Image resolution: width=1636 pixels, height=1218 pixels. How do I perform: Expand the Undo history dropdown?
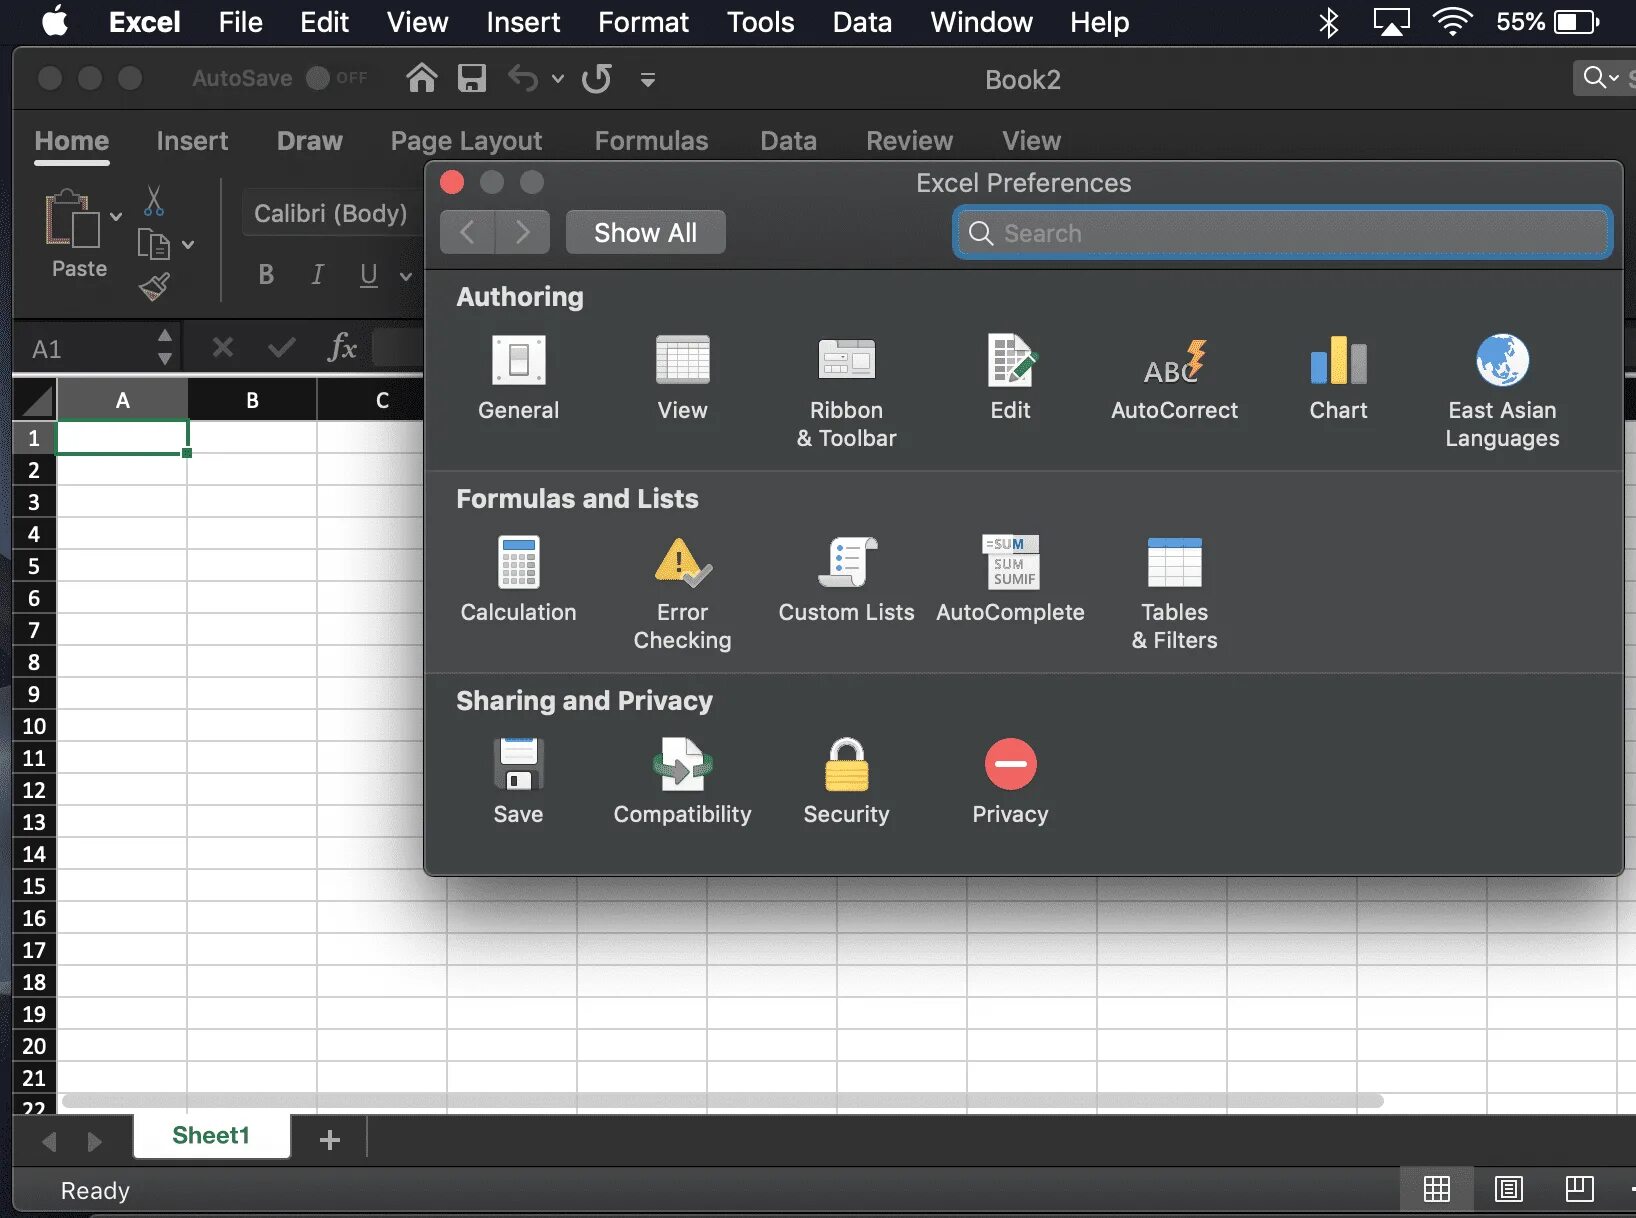click(x=557, y=78)
